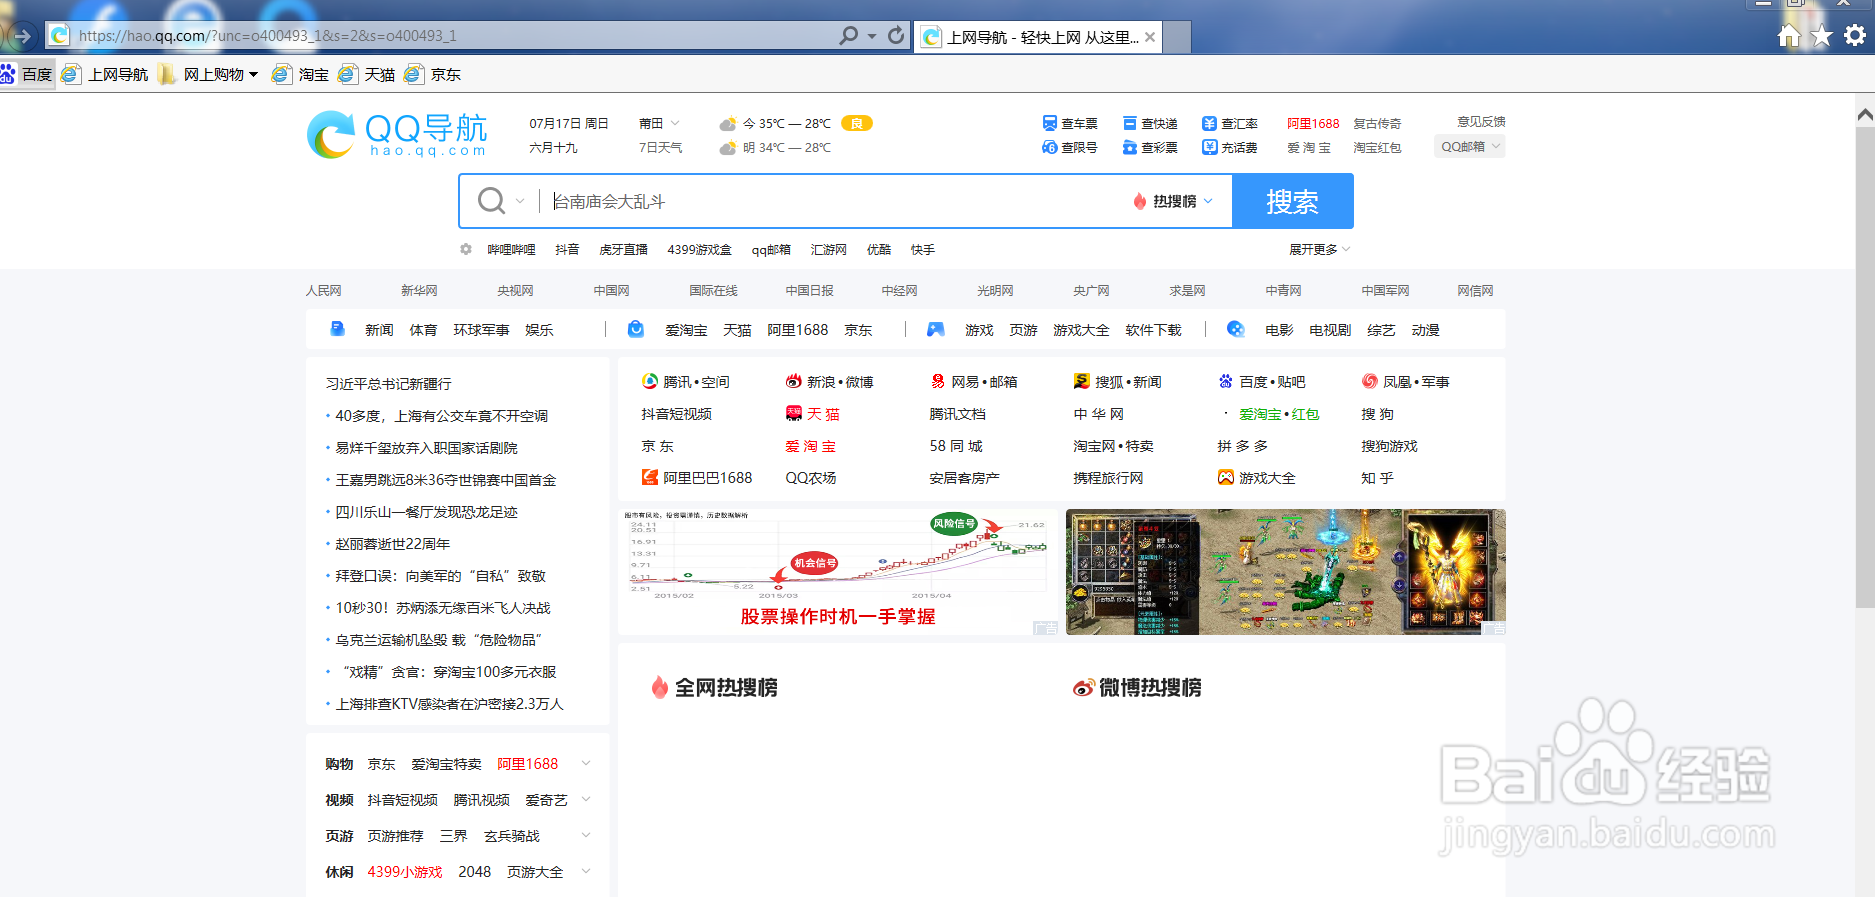Click the shopping bag icon beside 爱淘宝
1875x897 pixels.
pyautogui.click(x=636, y=329)
